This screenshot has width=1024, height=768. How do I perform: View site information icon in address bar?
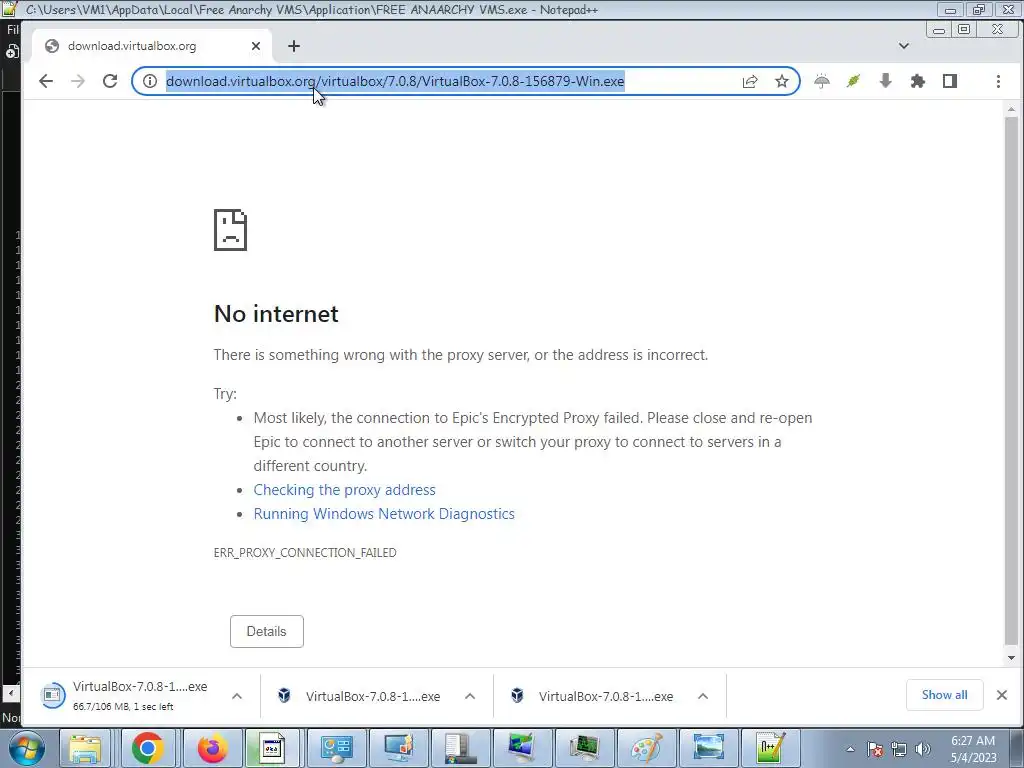(150, 81)
